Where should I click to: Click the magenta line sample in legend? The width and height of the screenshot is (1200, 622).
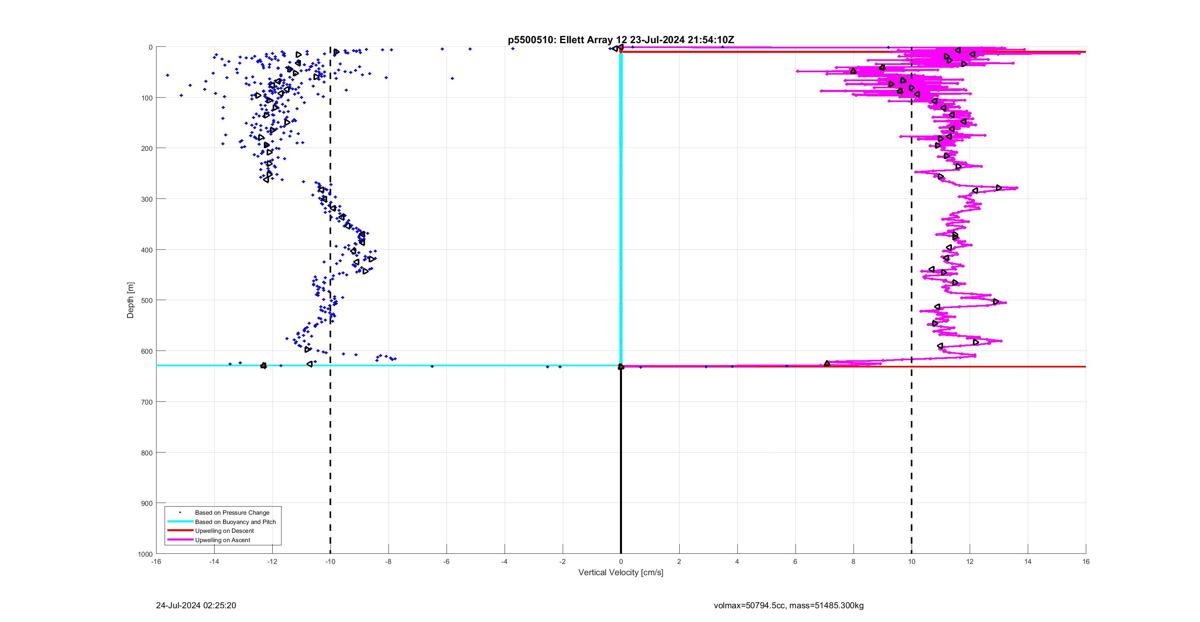click(x=179, y=540)
